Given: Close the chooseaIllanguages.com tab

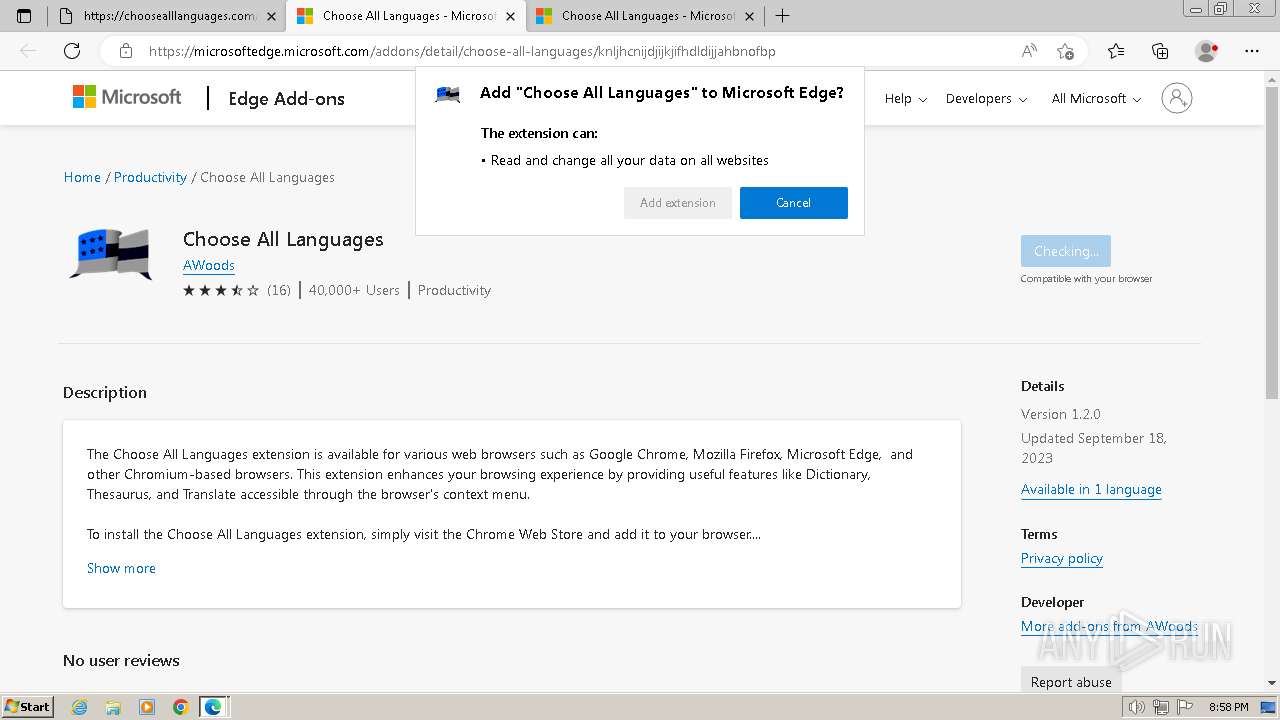Looking at the screenshot, I should [x=272, y=16].
